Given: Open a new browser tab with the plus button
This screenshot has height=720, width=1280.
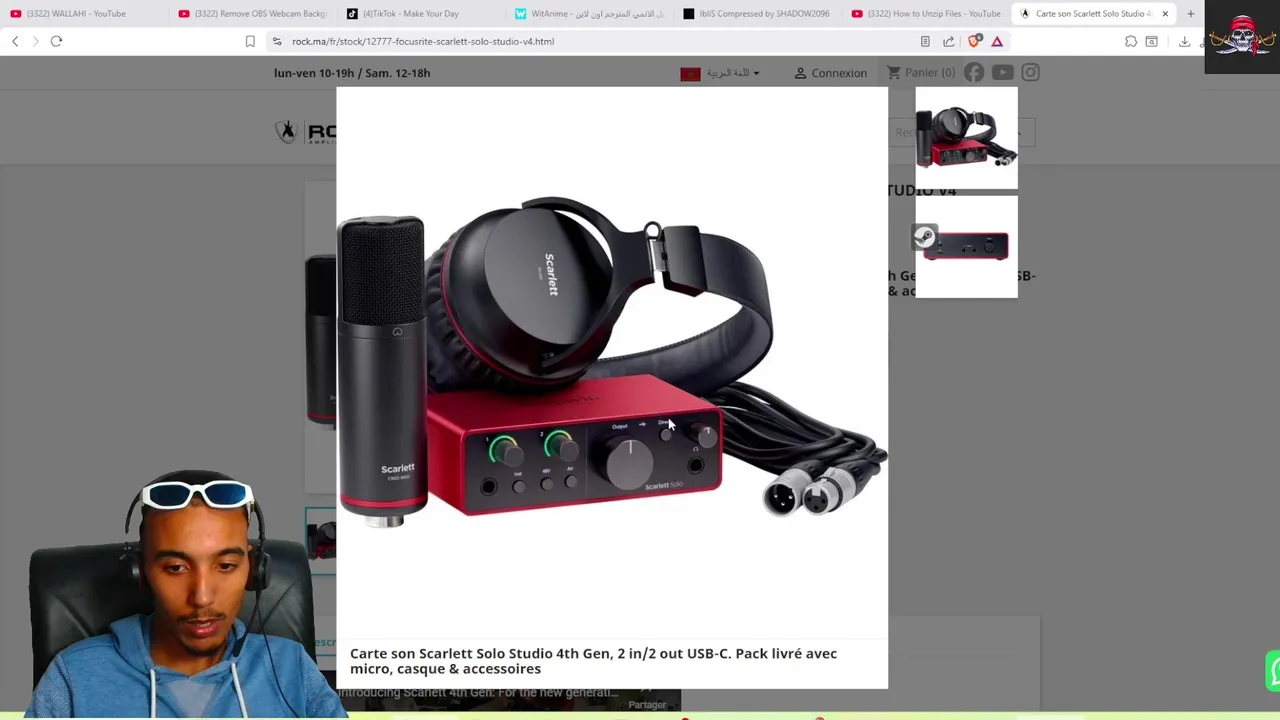Looking at the screenshot, I should (1190, 13).
